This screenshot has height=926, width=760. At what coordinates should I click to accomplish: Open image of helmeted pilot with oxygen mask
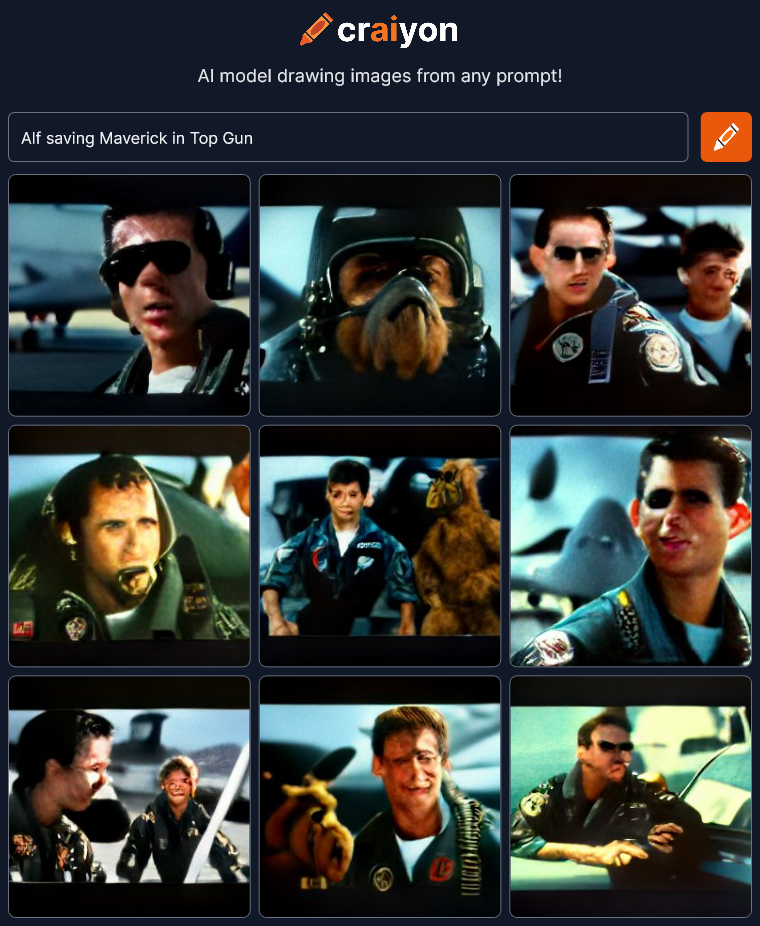pos(129,546)
